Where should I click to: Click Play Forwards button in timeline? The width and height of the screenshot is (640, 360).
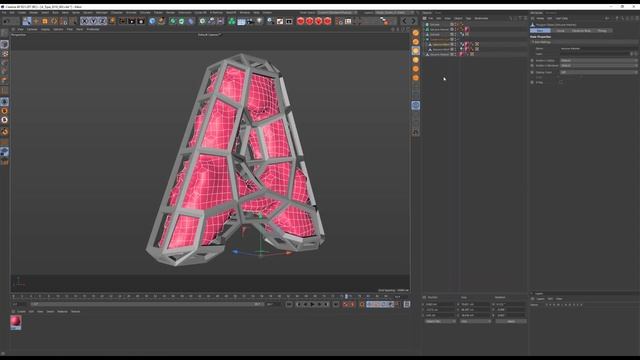tap(312, 304)
